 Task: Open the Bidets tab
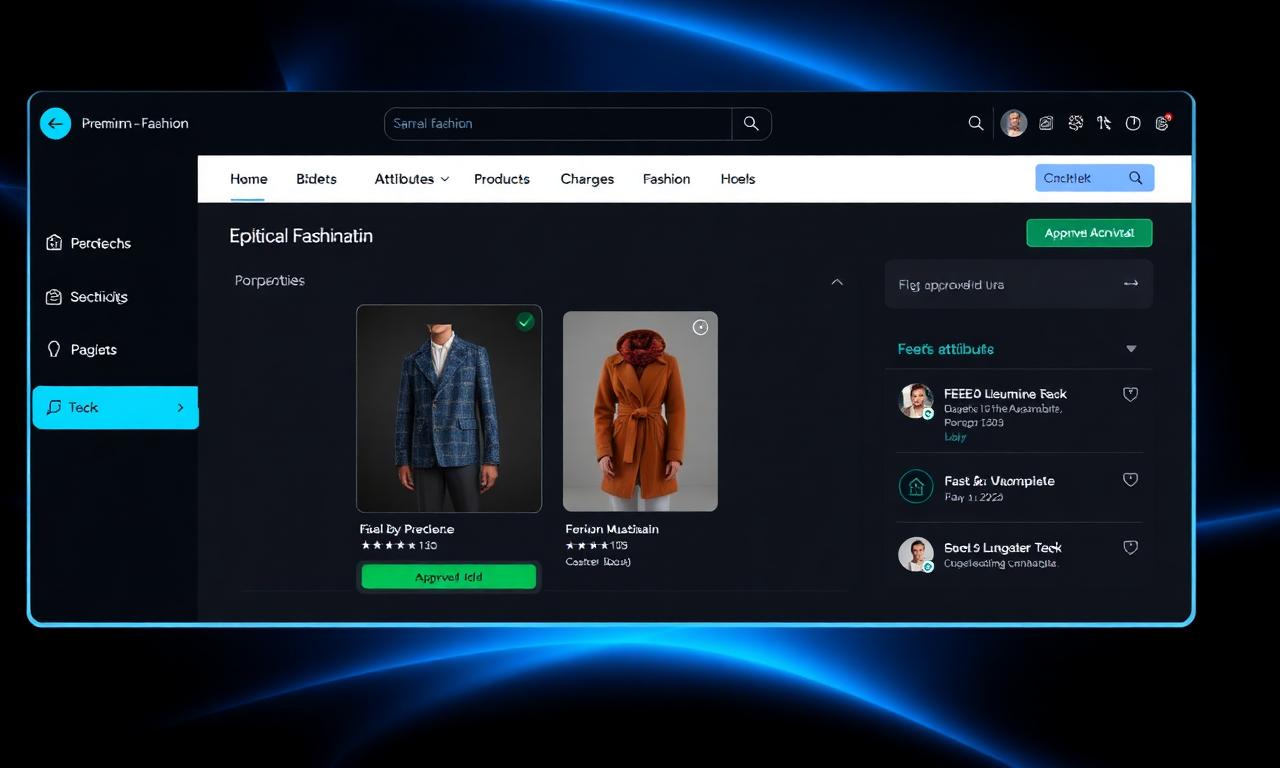[316, 179]
